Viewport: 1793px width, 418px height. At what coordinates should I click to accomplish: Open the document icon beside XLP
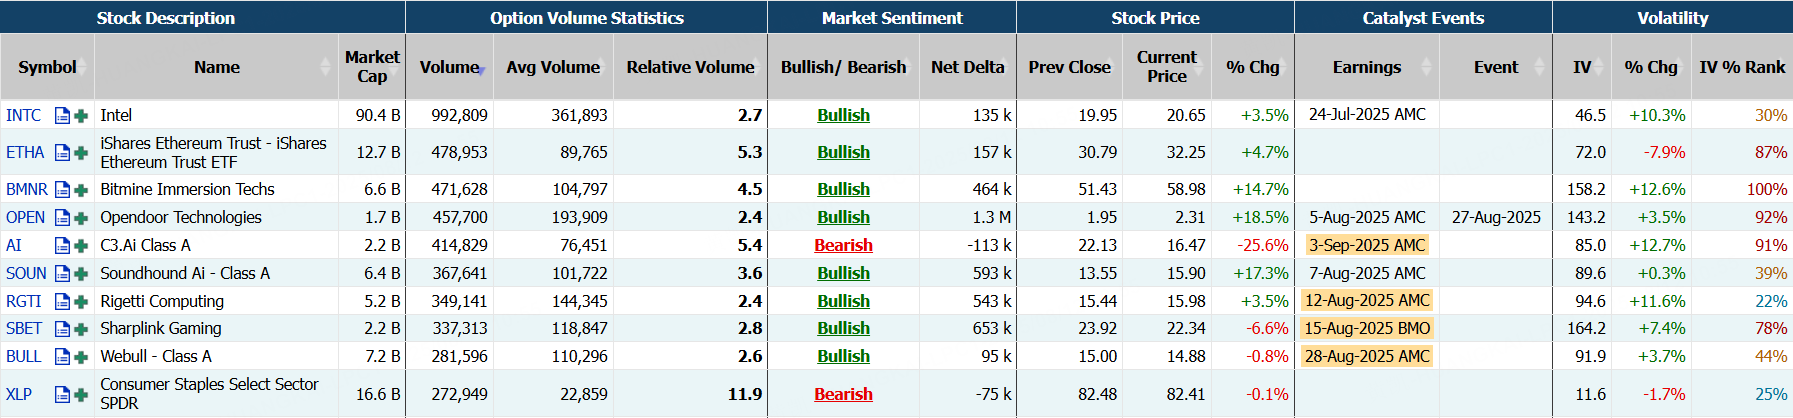62,395
